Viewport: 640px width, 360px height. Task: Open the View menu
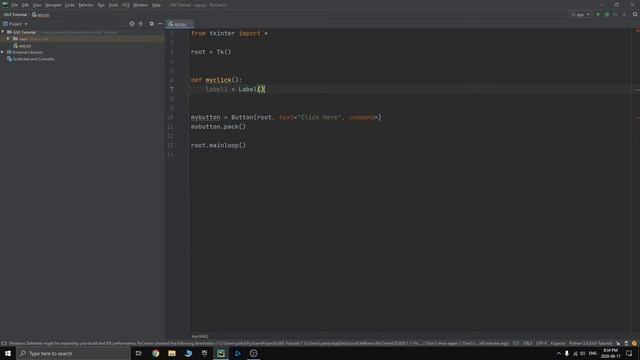point(37,5)
